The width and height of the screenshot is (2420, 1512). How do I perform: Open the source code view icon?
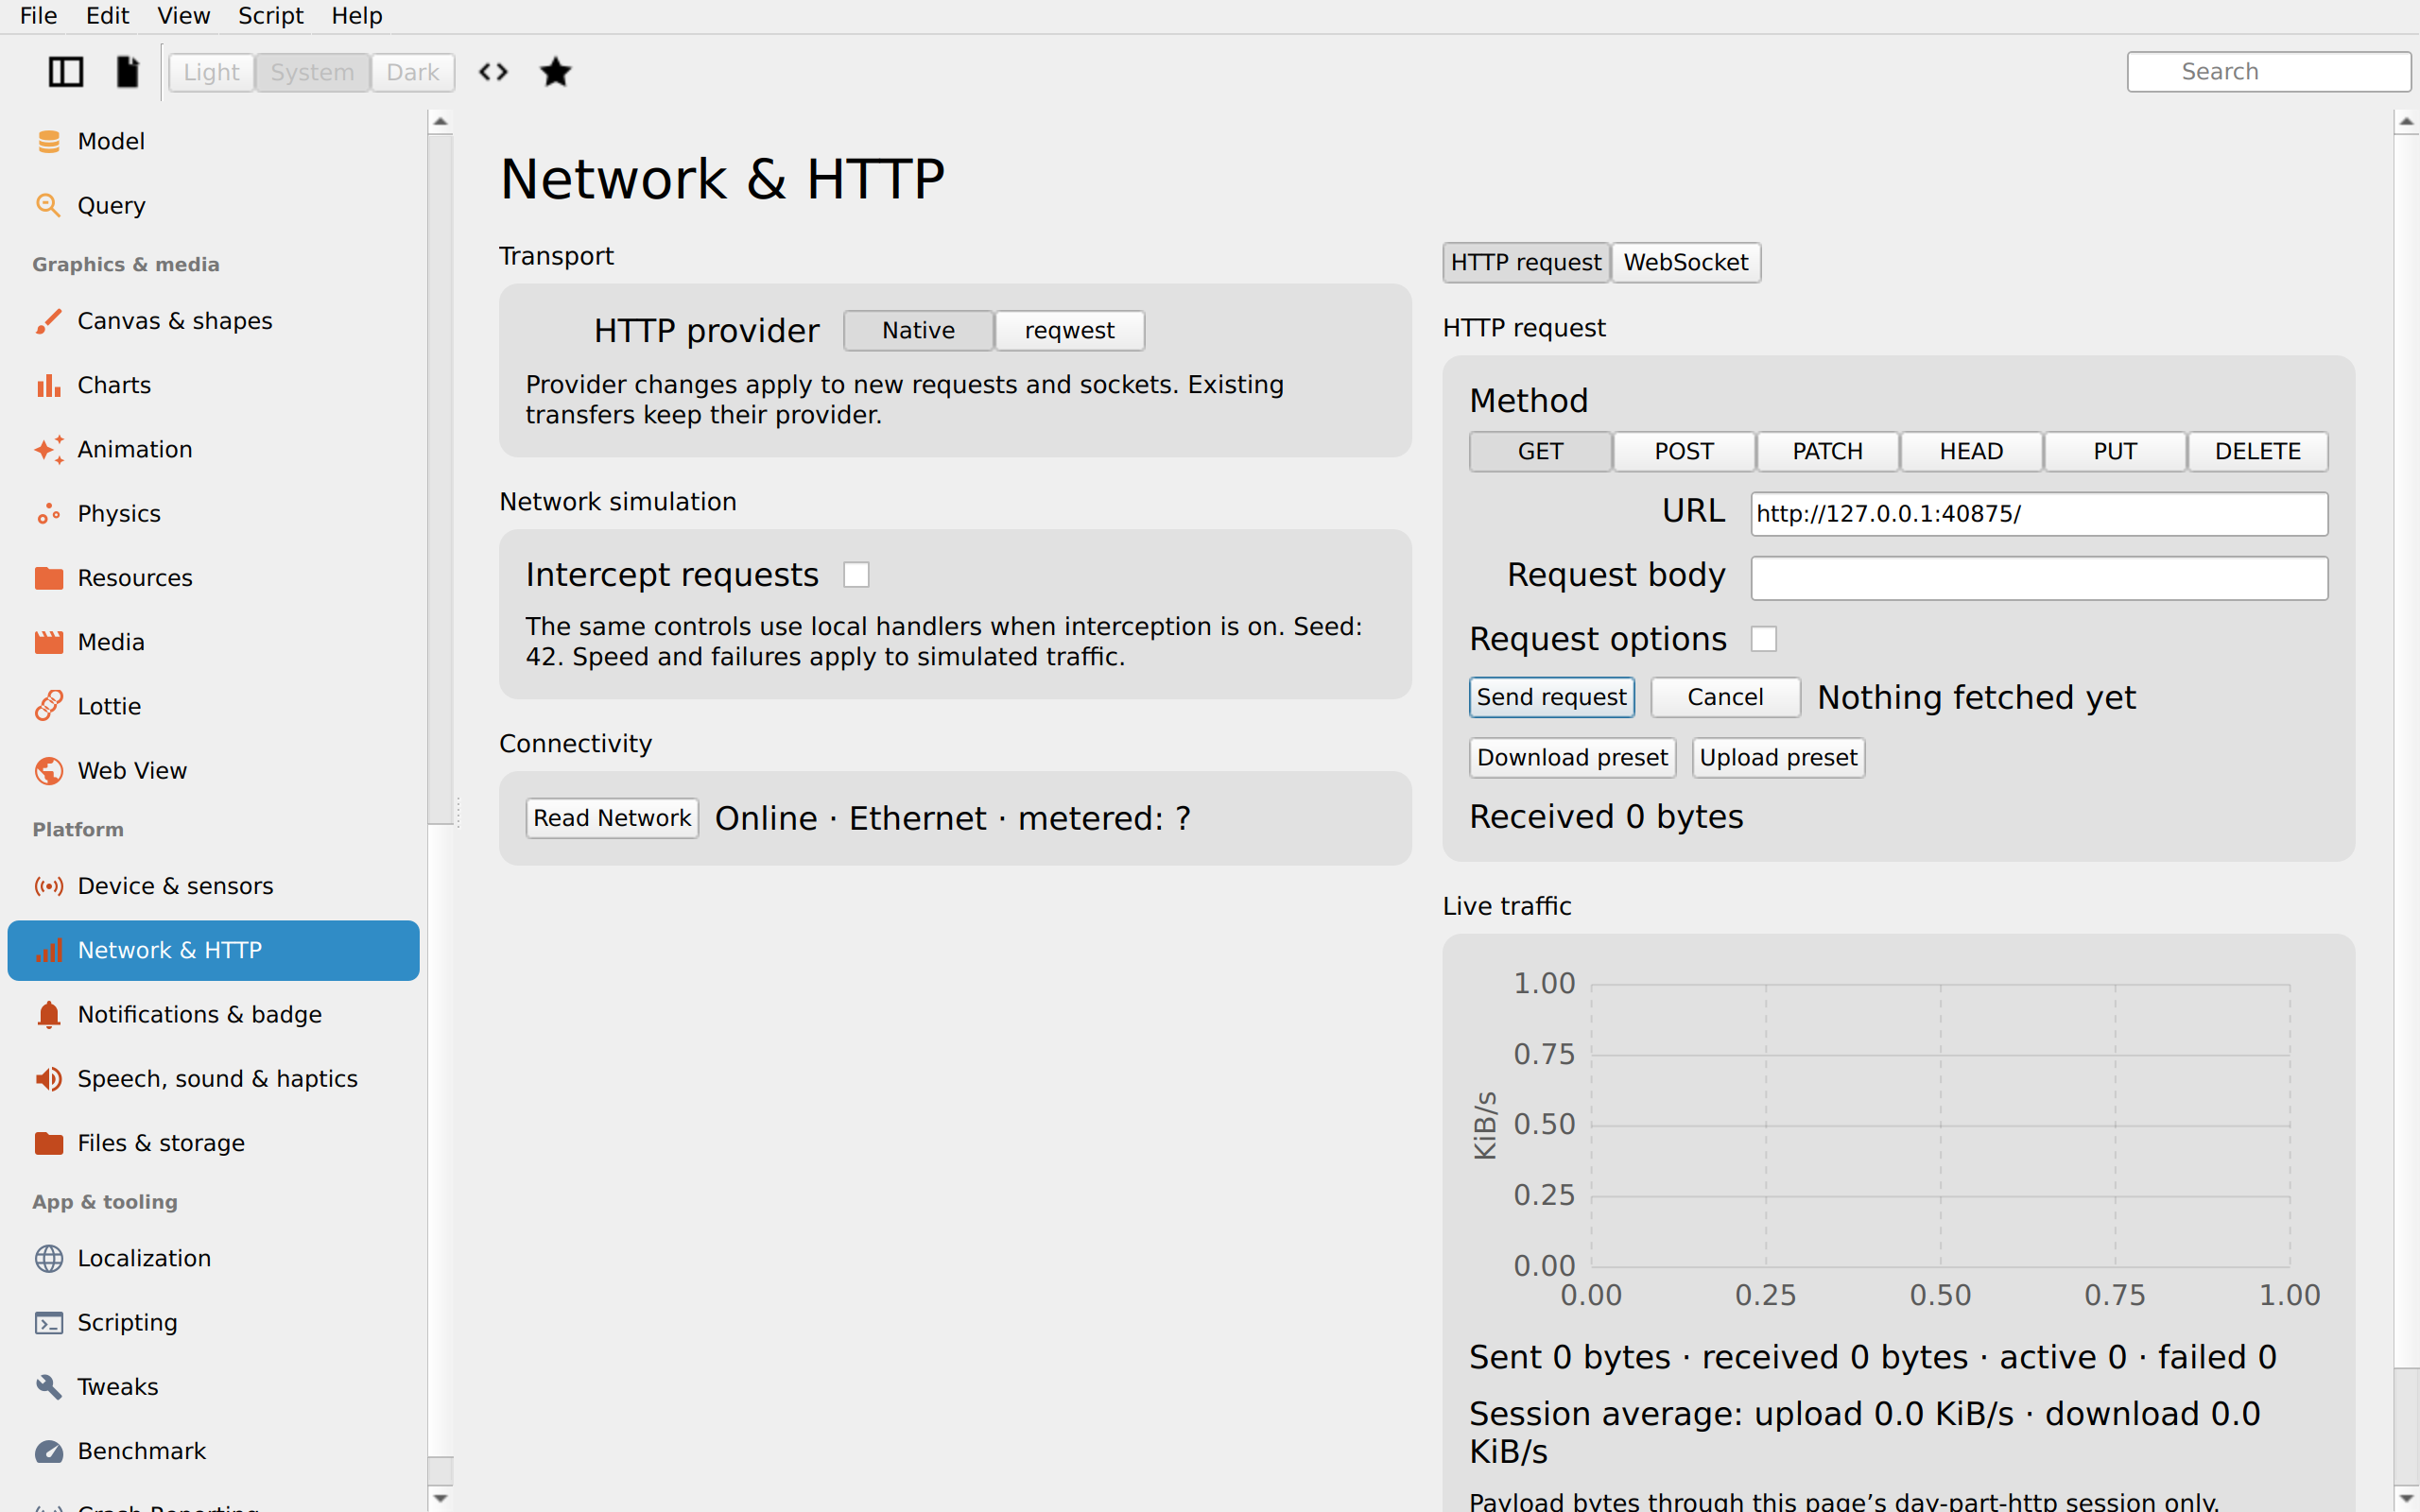pyautogui.click(x=493, y=72)
